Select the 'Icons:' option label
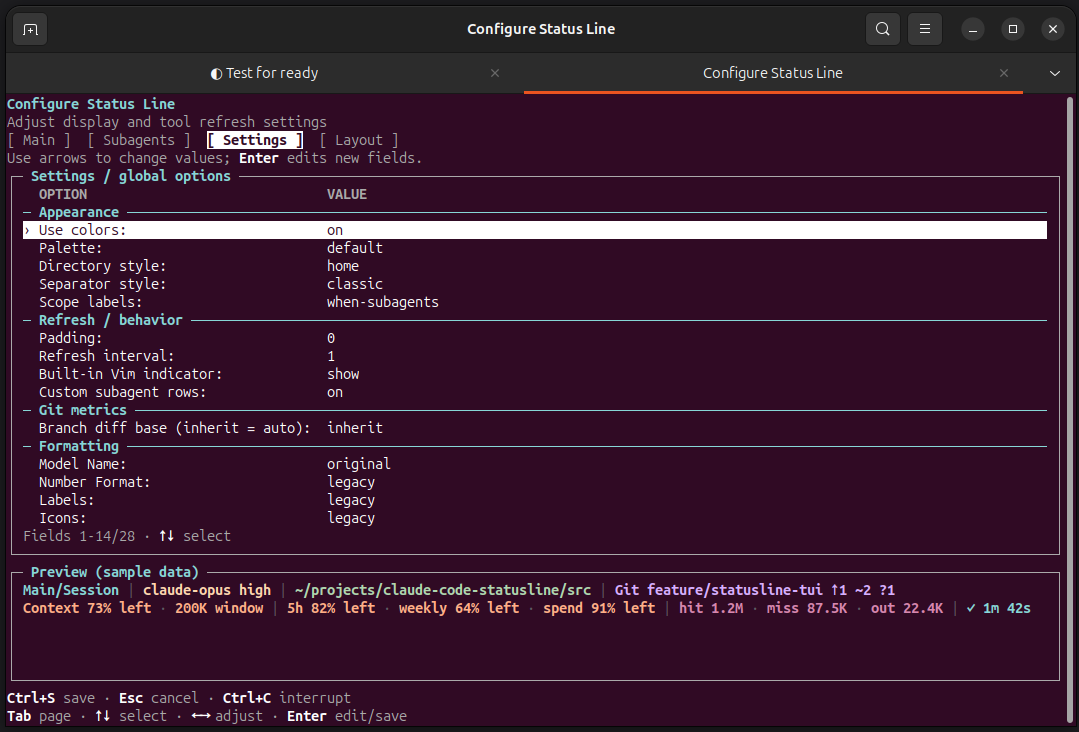The width and height of the screenshot is (1079, 732). (63, 518)
